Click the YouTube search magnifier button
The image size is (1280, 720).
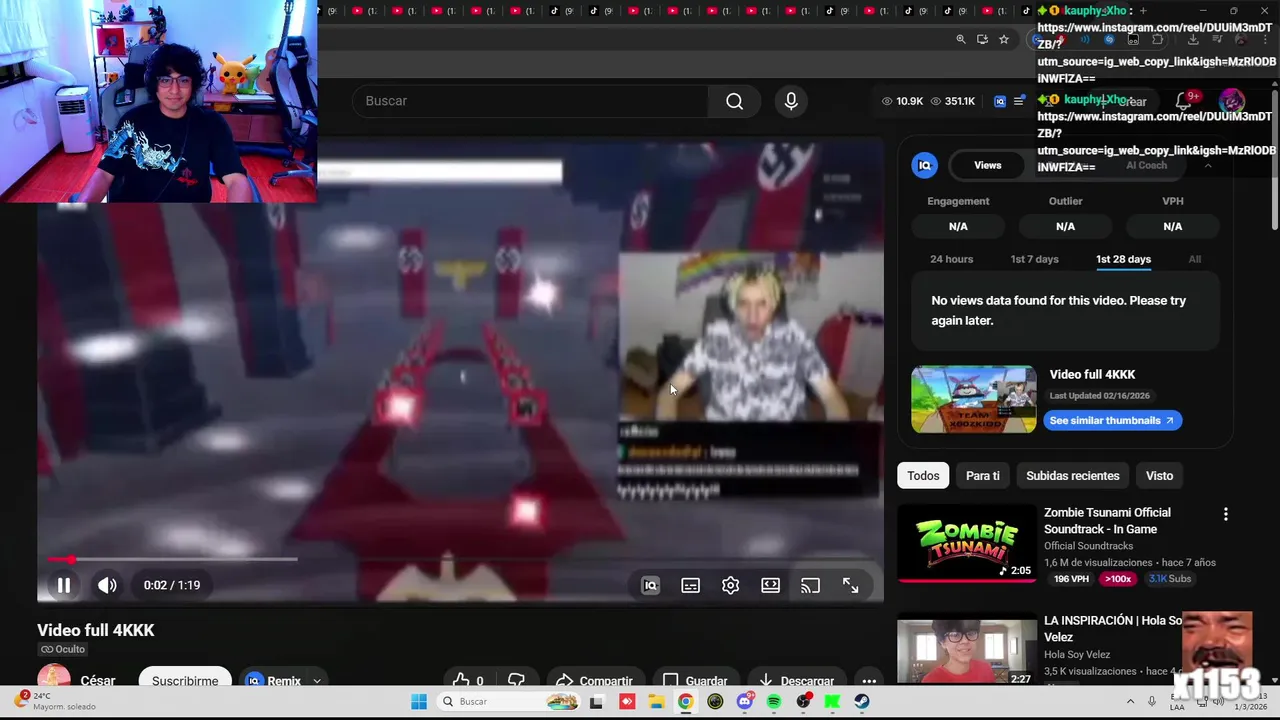click(735, 101)
